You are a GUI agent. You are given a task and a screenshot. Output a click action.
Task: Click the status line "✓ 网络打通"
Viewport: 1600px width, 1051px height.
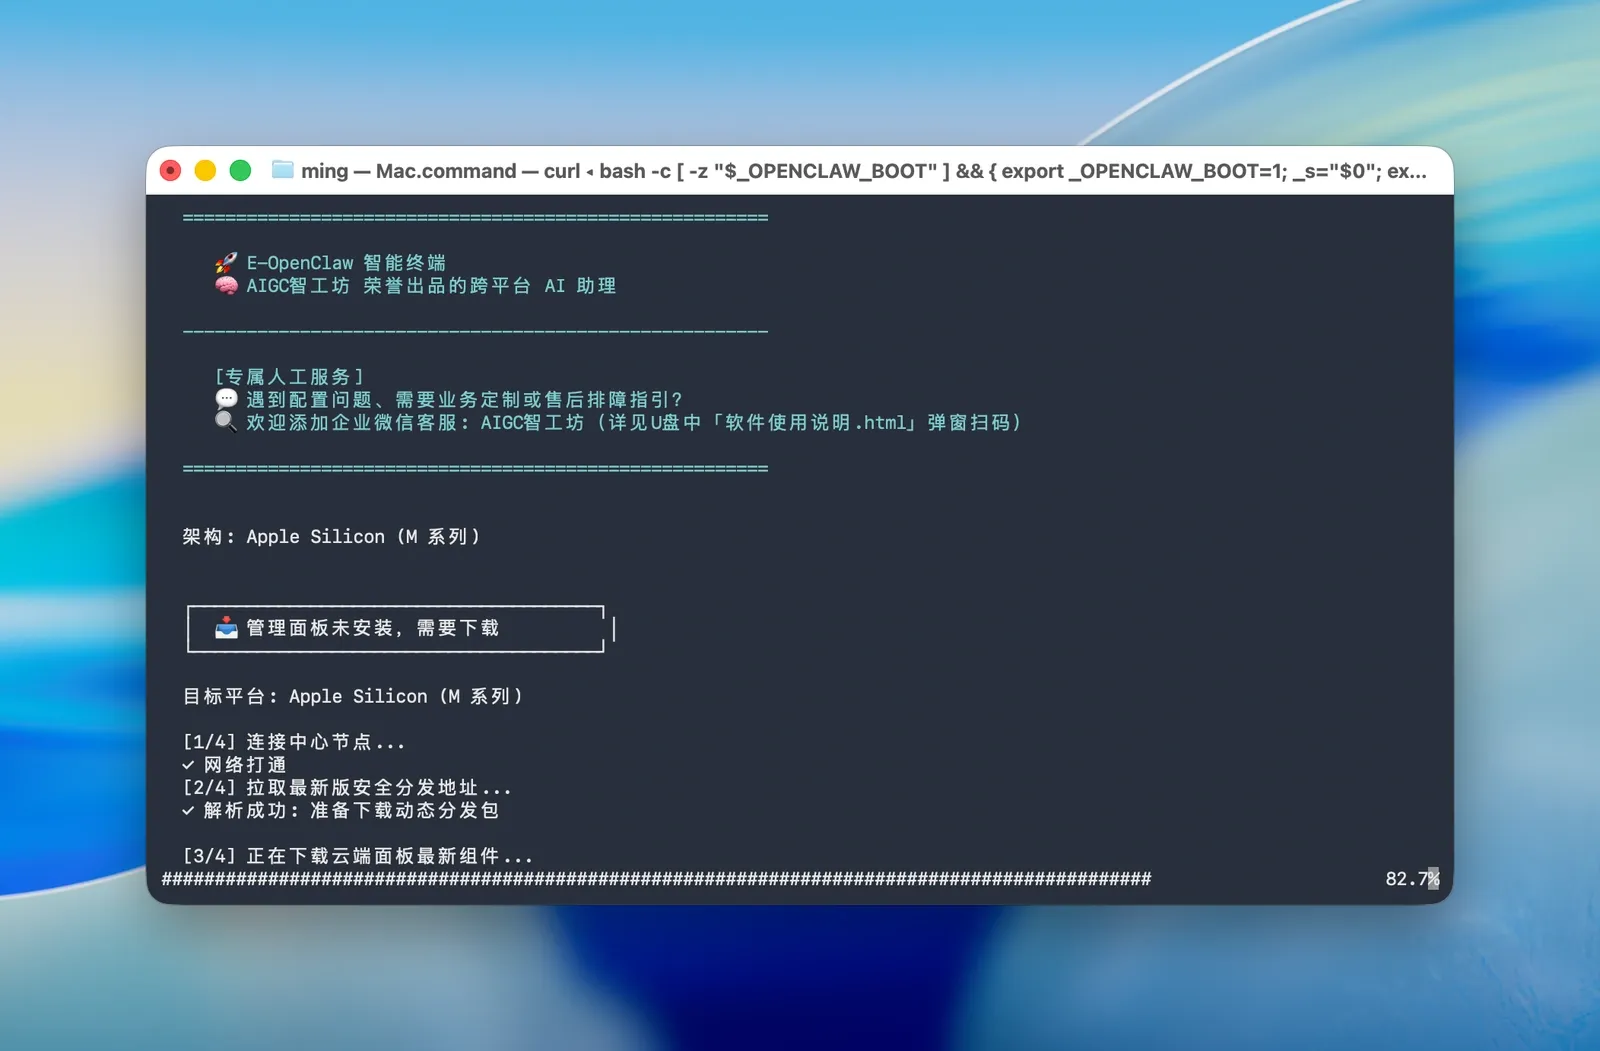click(234, 765)
